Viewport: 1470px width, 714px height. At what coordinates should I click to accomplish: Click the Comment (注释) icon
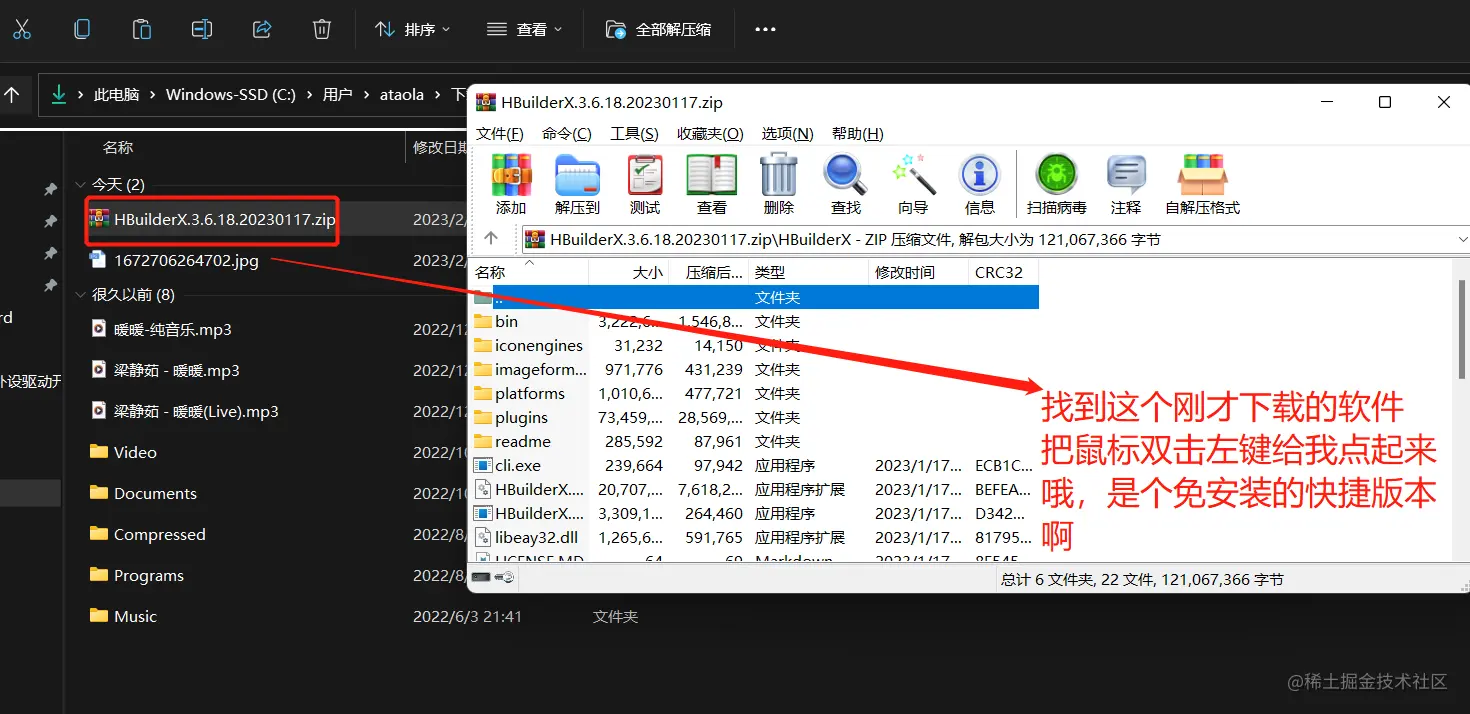pyautogui.click(x=1126, y=184)
